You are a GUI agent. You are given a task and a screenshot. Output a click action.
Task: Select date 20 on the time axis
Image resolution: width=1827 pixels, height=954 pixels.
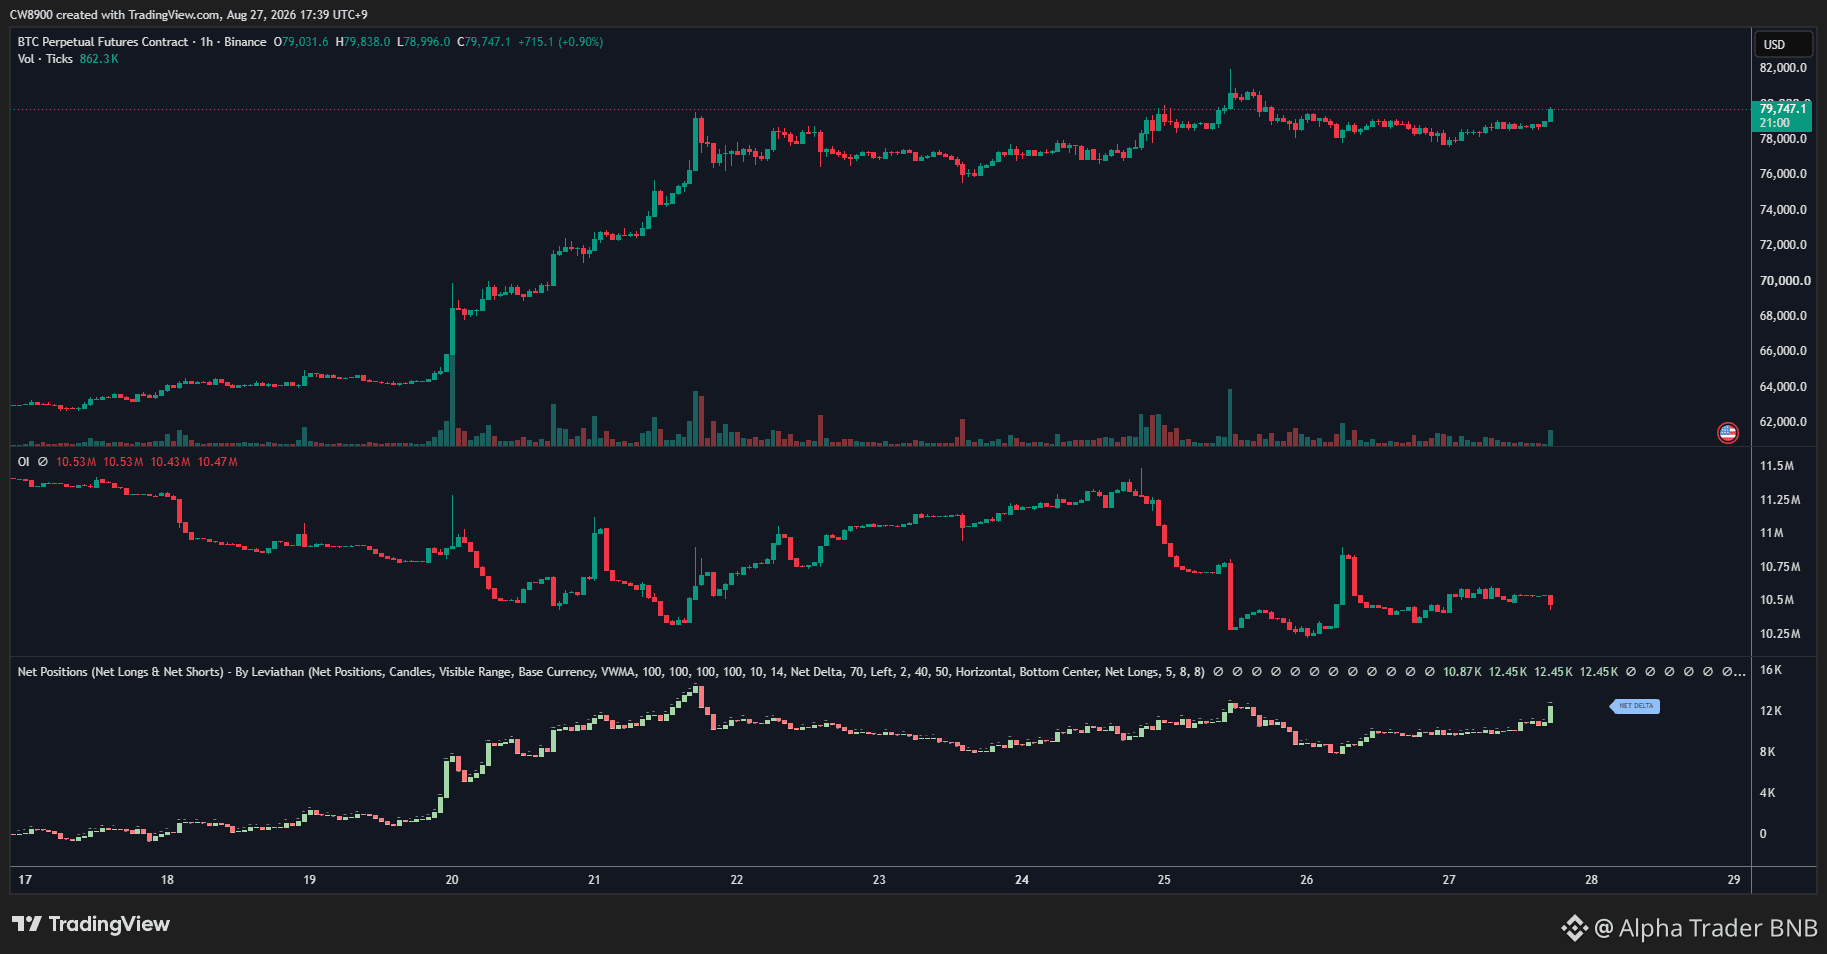click(x=452, y=880)
